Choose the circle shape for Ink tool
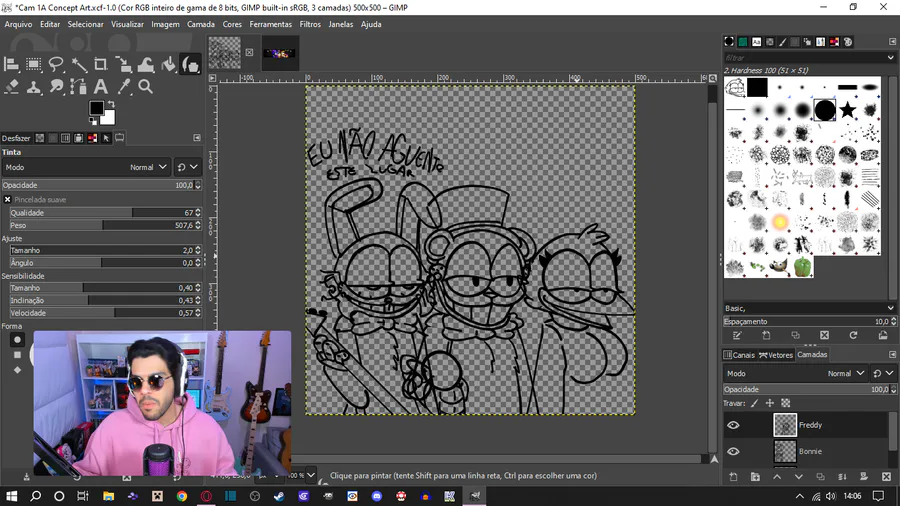 17,340
